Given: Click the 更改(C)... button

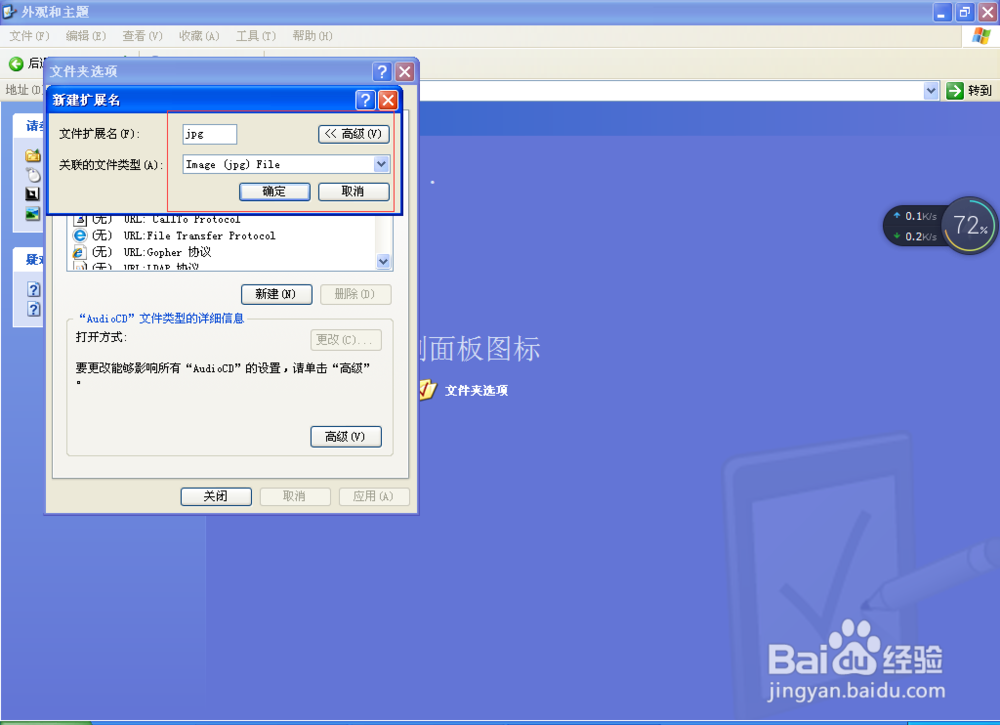Looking at the screenshot, I should [x=346, y=340].
